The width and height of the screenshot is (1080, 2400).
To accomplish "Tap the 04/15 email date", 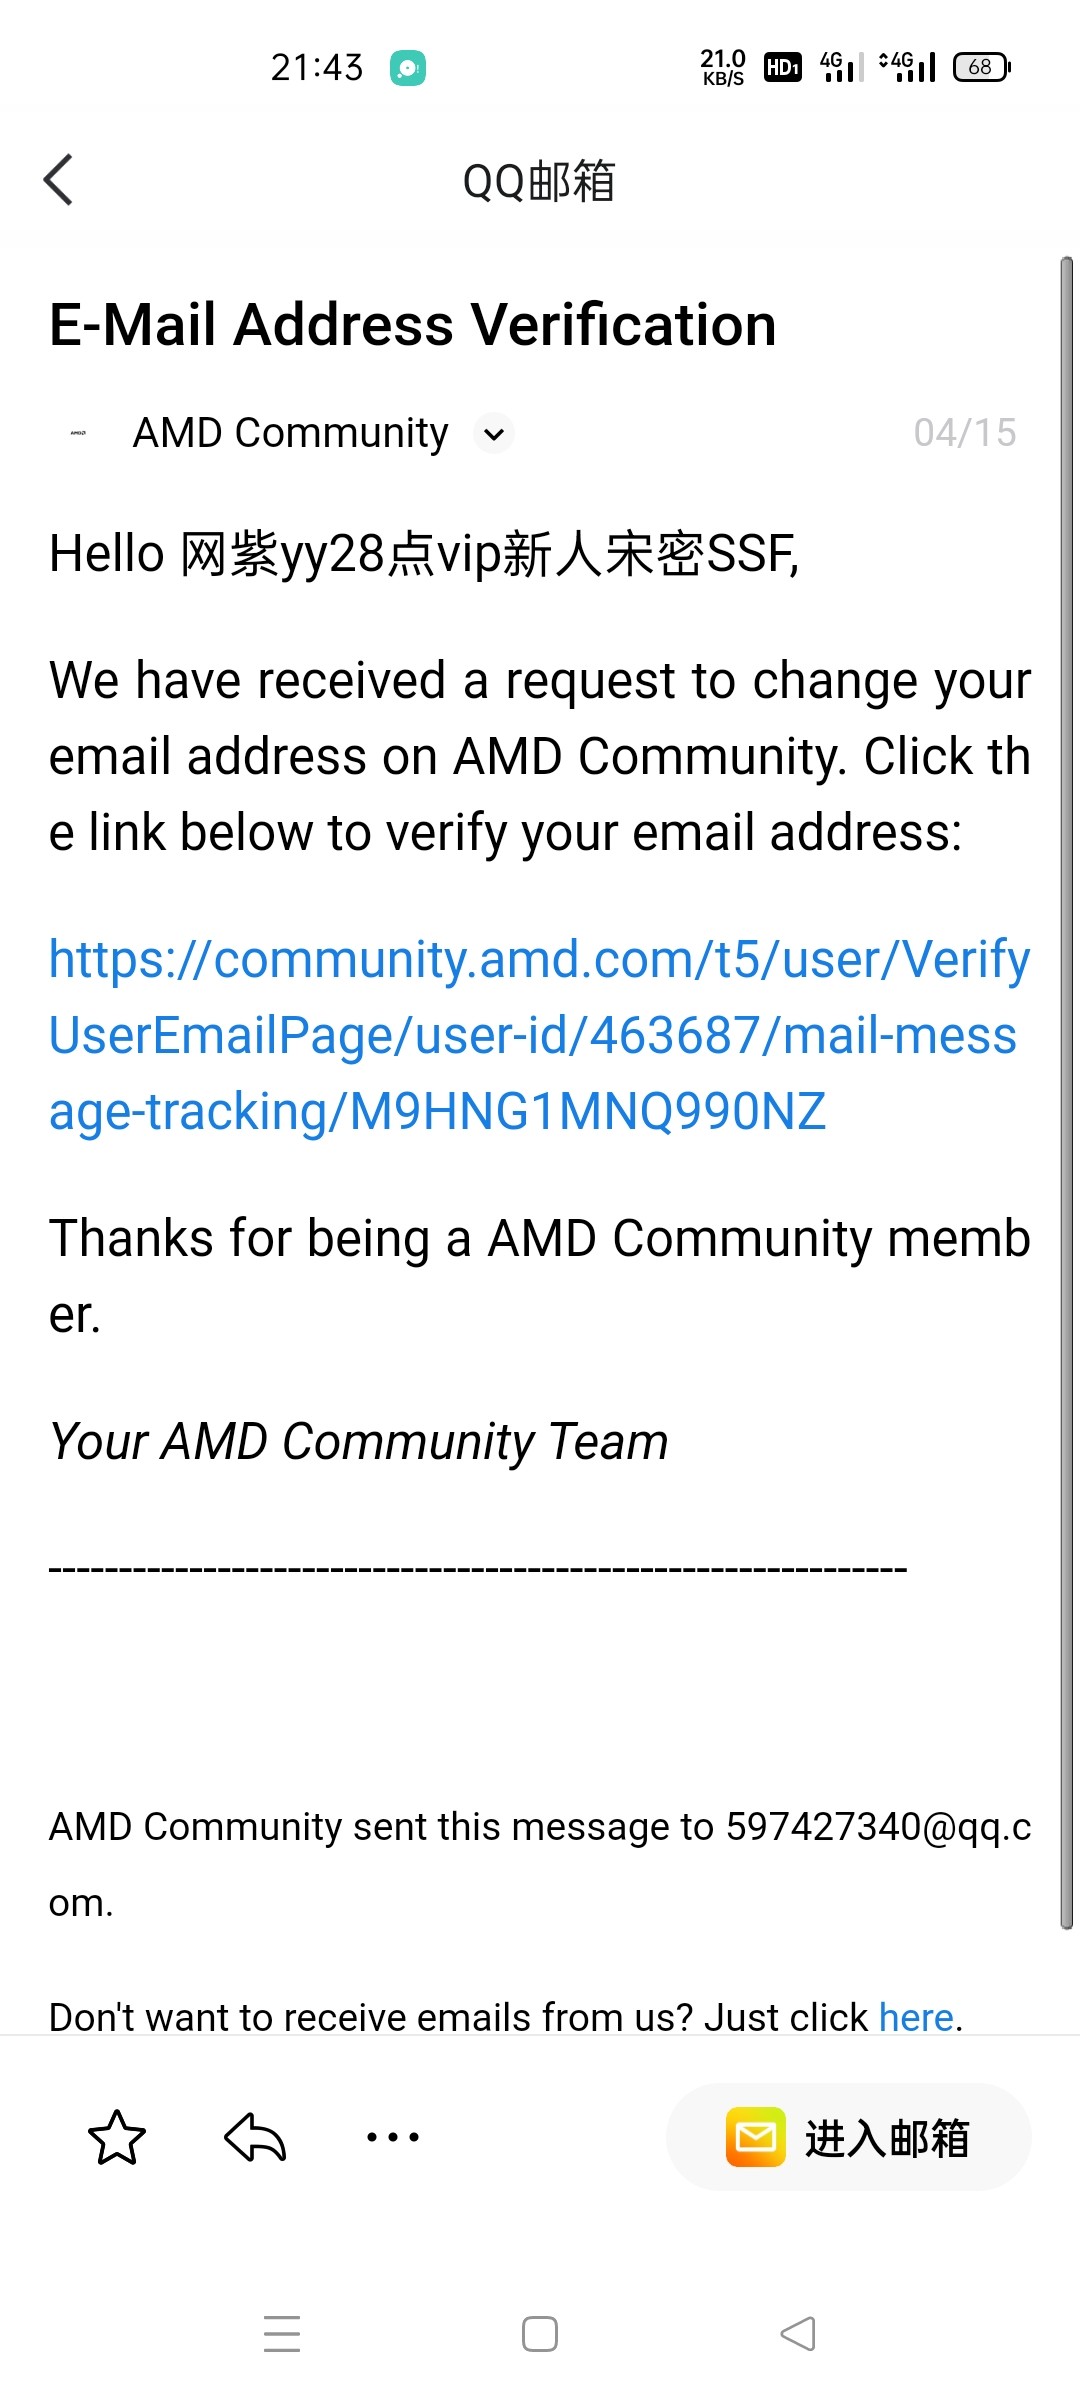I will (x=964, y=433).
